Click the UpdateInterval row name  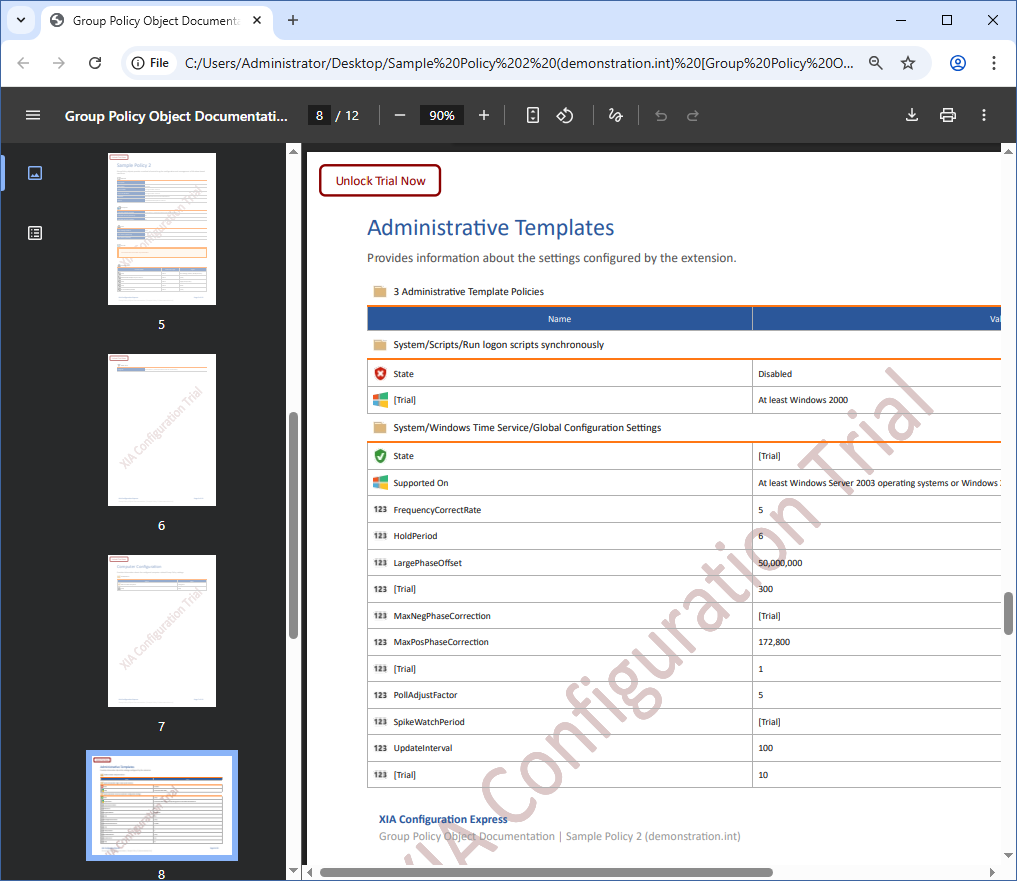coord(423,748)
